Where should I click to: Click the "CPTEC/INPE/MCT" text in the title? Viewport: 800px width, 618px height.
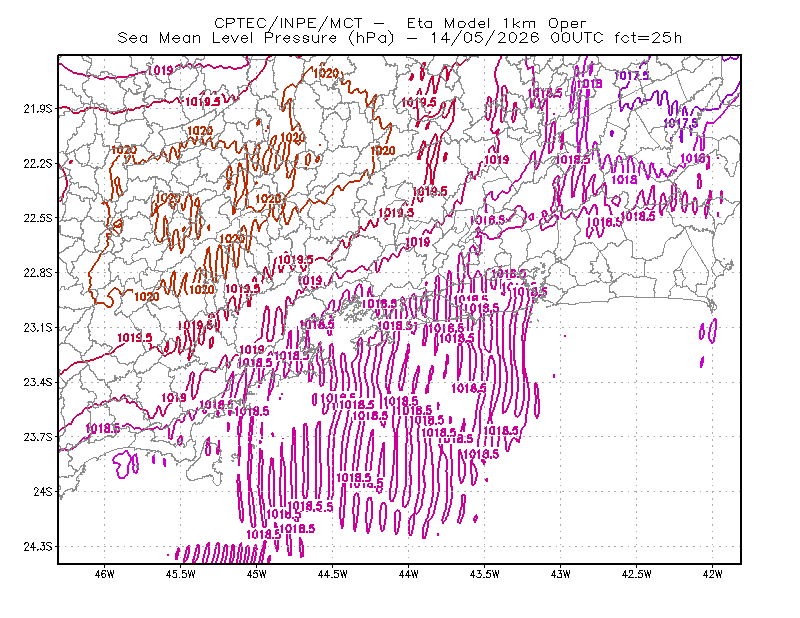coord(288,23)
